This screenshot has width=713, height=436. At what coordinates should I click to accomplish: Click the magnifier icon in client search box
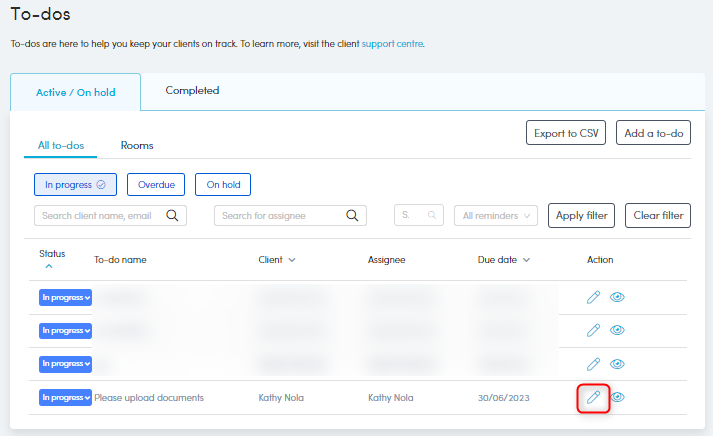pyautogui.click(x=172, y=215)
